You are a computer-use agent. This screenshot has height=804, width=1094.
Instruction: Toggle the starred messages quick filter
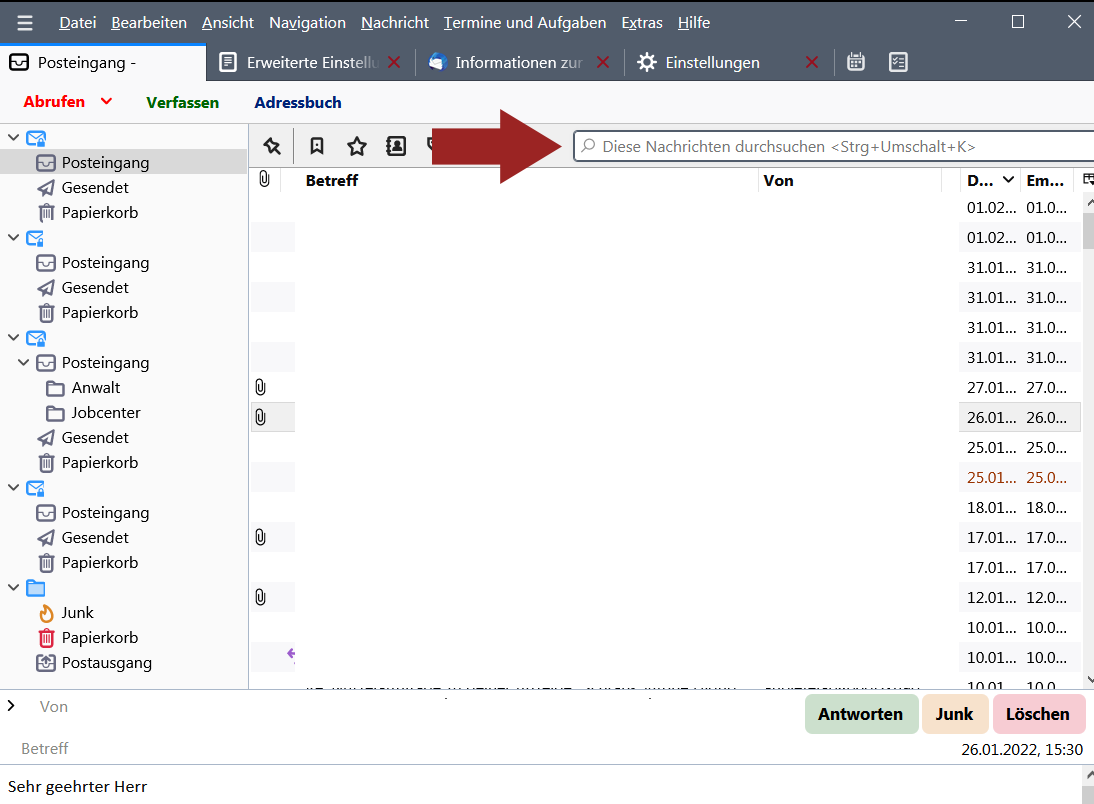click(357, 146)
